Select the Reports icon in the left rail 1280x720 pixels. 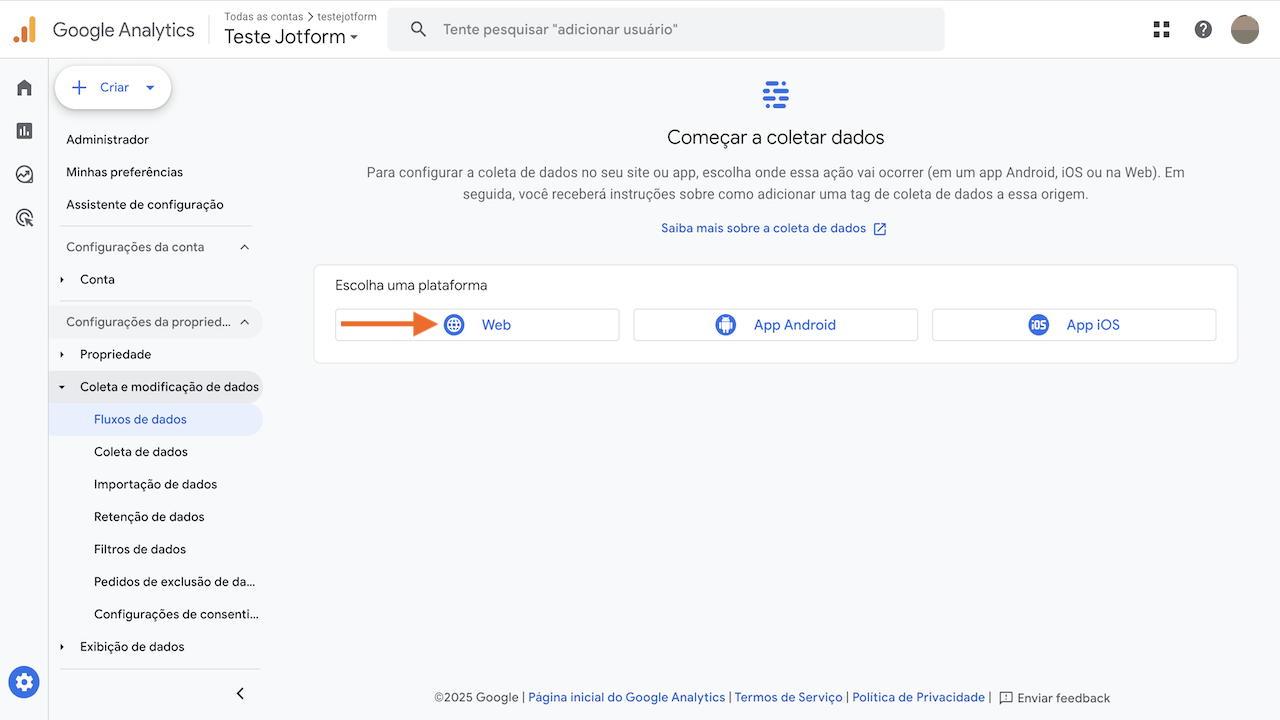[24, 130]
